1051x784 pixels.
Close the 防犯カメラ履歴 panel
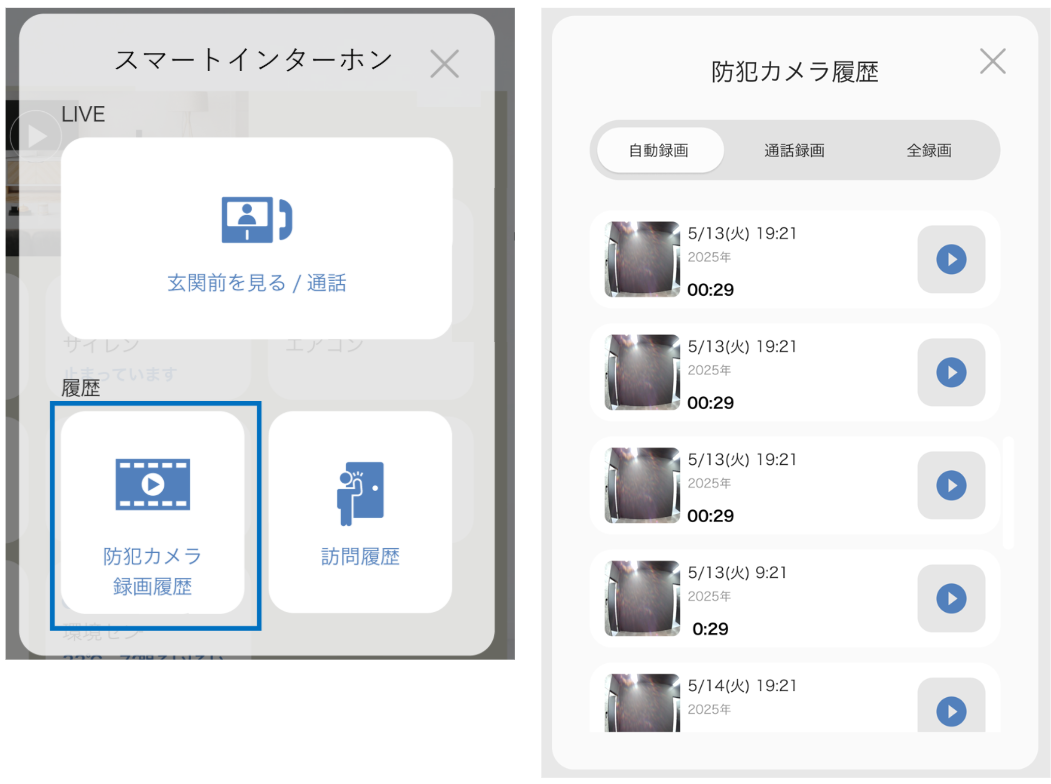coord(992,62)
